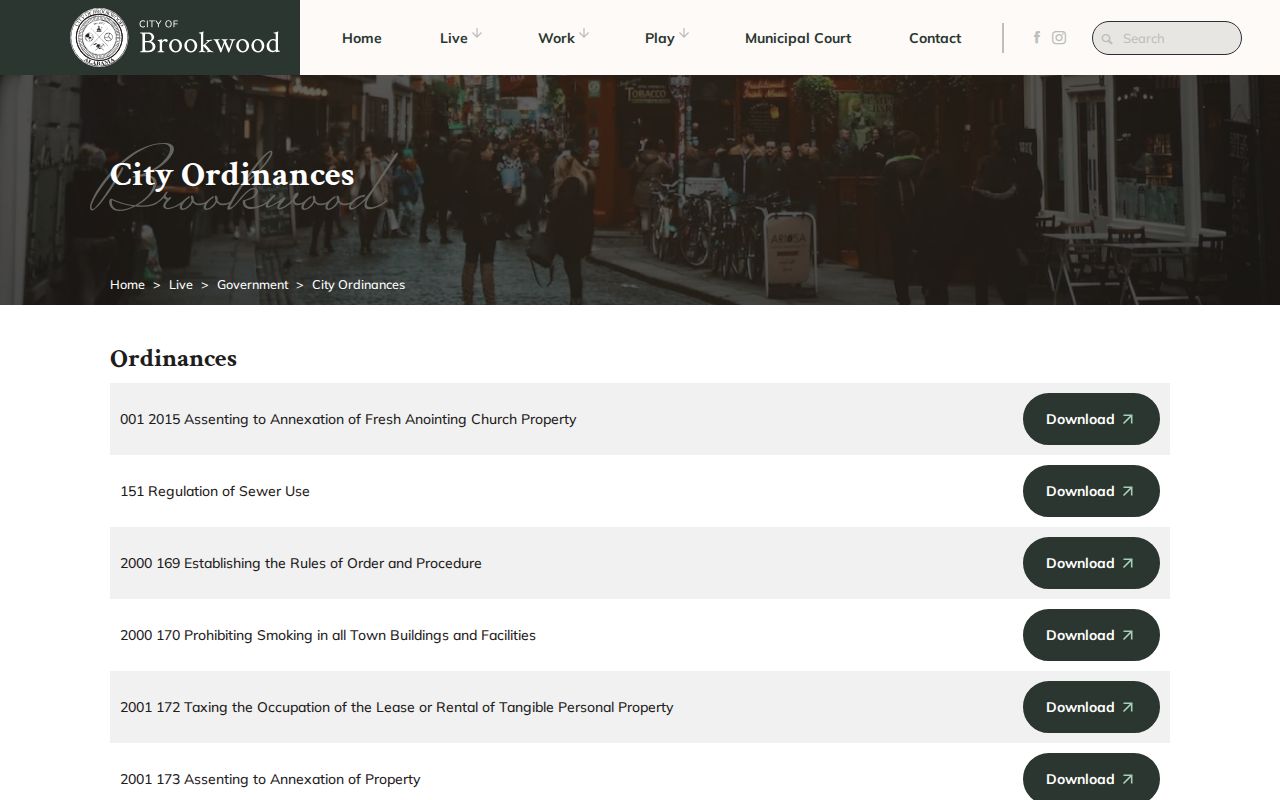Download 2000 169 Rules of Order ordinance

tap(1091, 563)
